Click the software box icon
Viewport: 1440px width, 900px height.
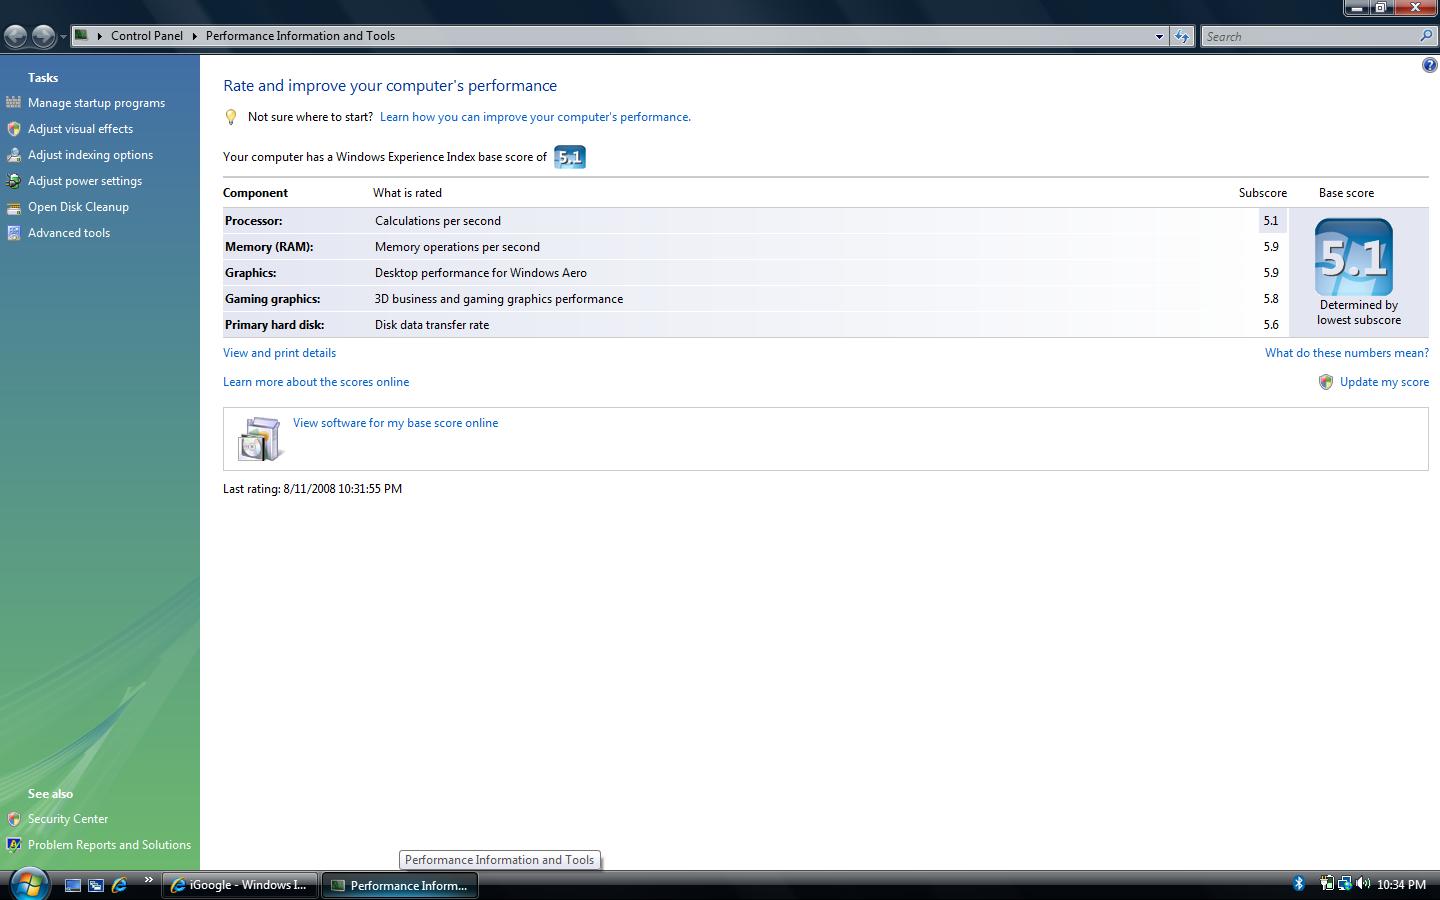click(260, 439)
